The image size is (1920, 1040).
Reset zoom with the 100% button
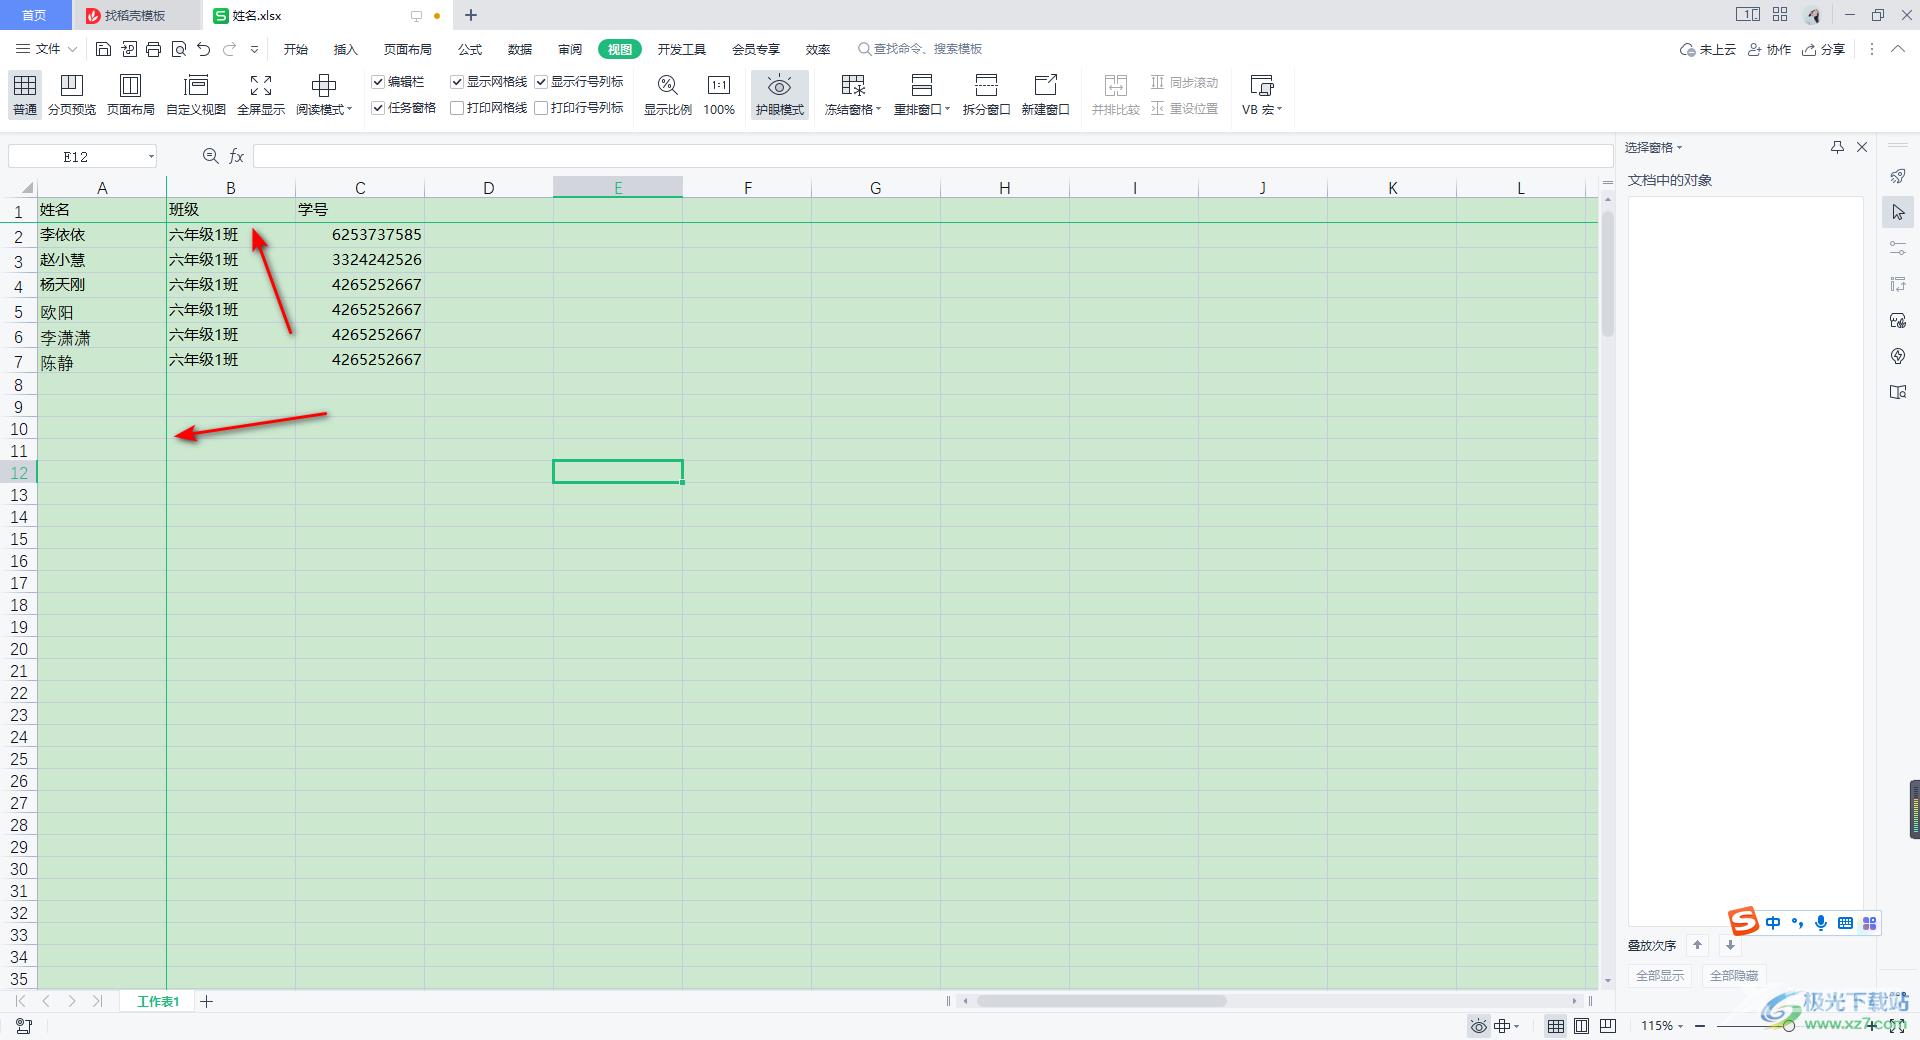pyautogui.click(x=719, y=95)
